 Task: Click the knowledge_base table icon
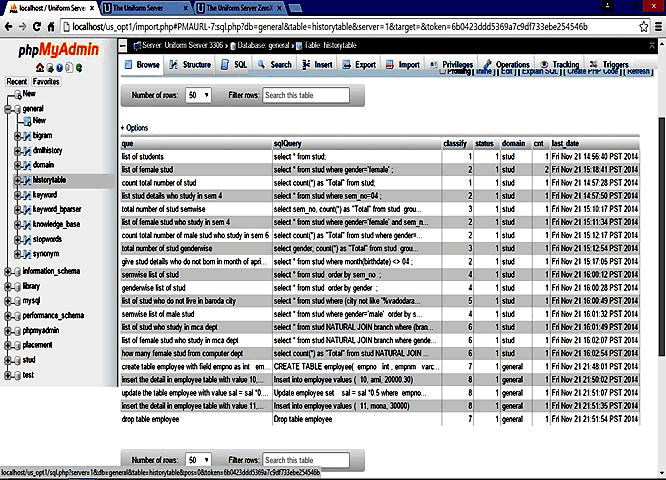pyautogui.click(x=25, y=225)
